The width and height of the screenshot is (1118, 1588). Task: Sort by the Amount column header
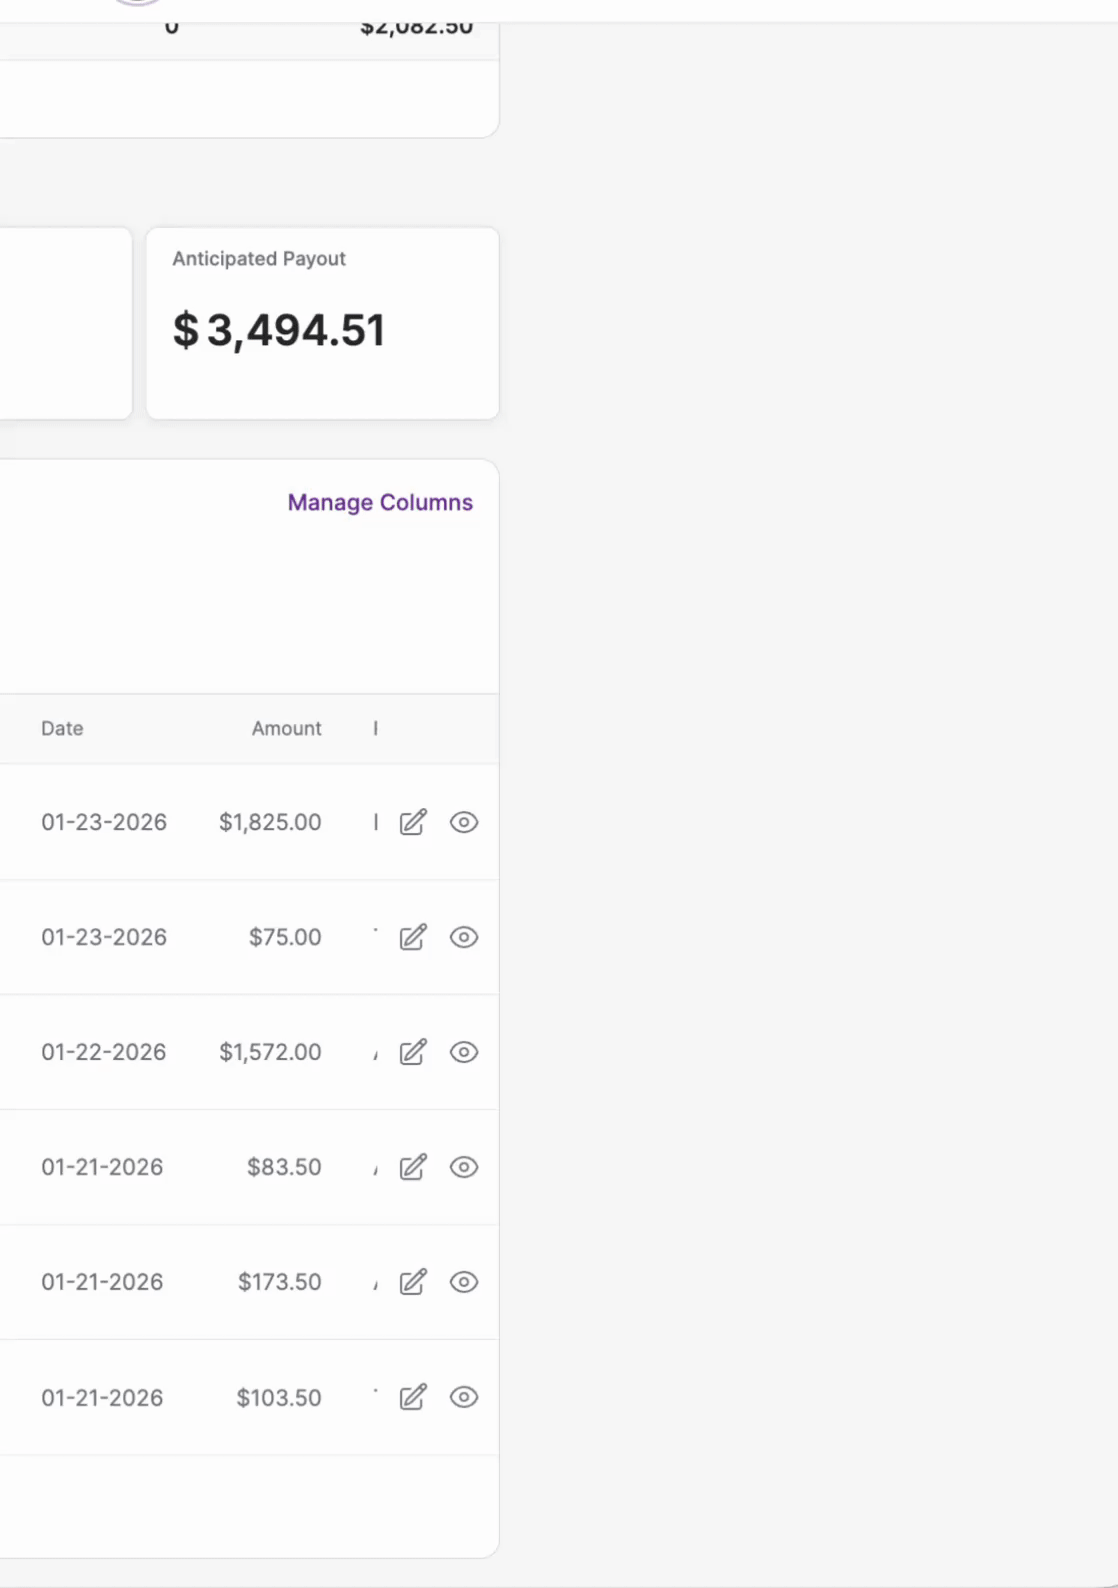coord(286,729)
